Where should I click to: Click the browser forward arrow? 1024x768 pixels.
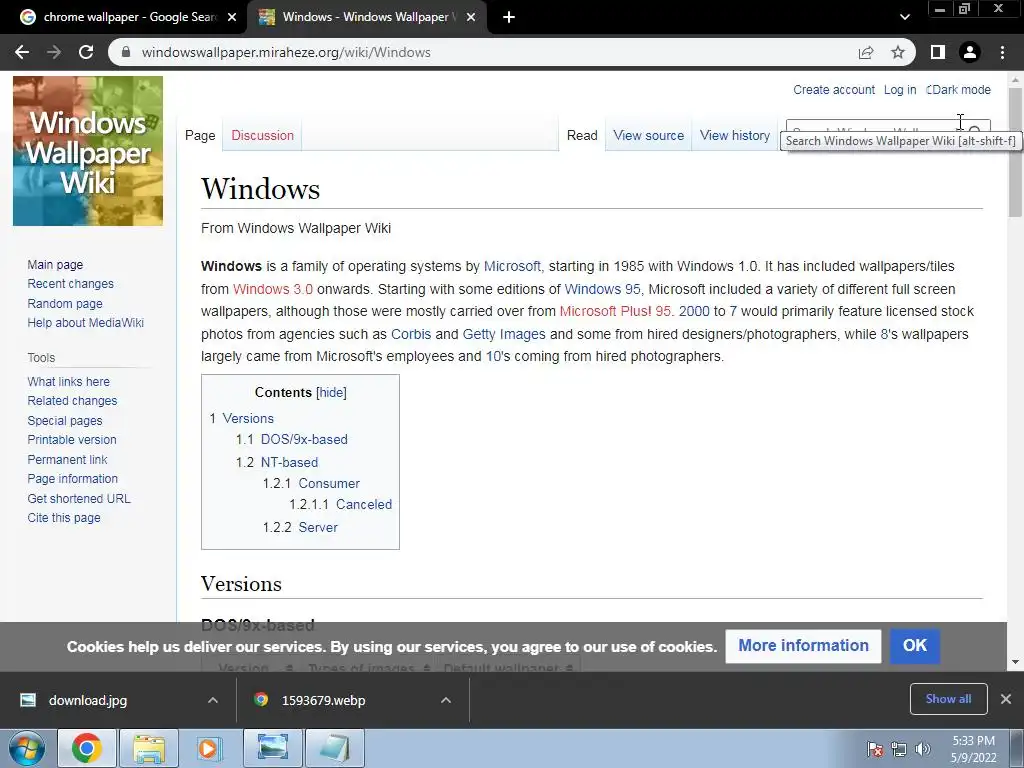tap(54, 52)
